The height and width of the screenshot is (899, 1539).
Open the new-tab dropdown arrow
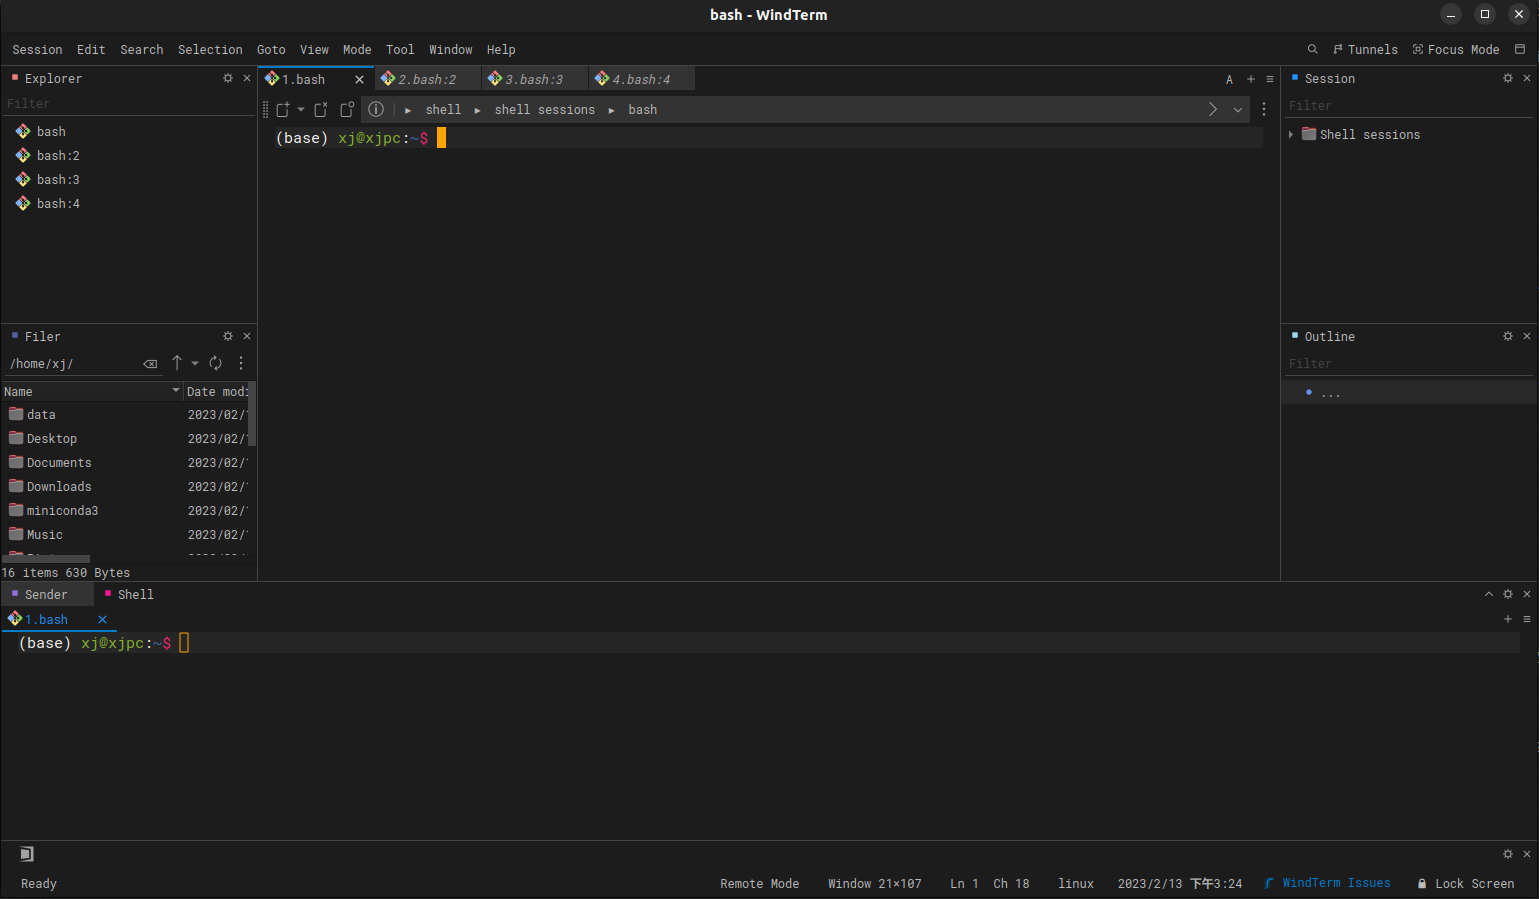302,109
